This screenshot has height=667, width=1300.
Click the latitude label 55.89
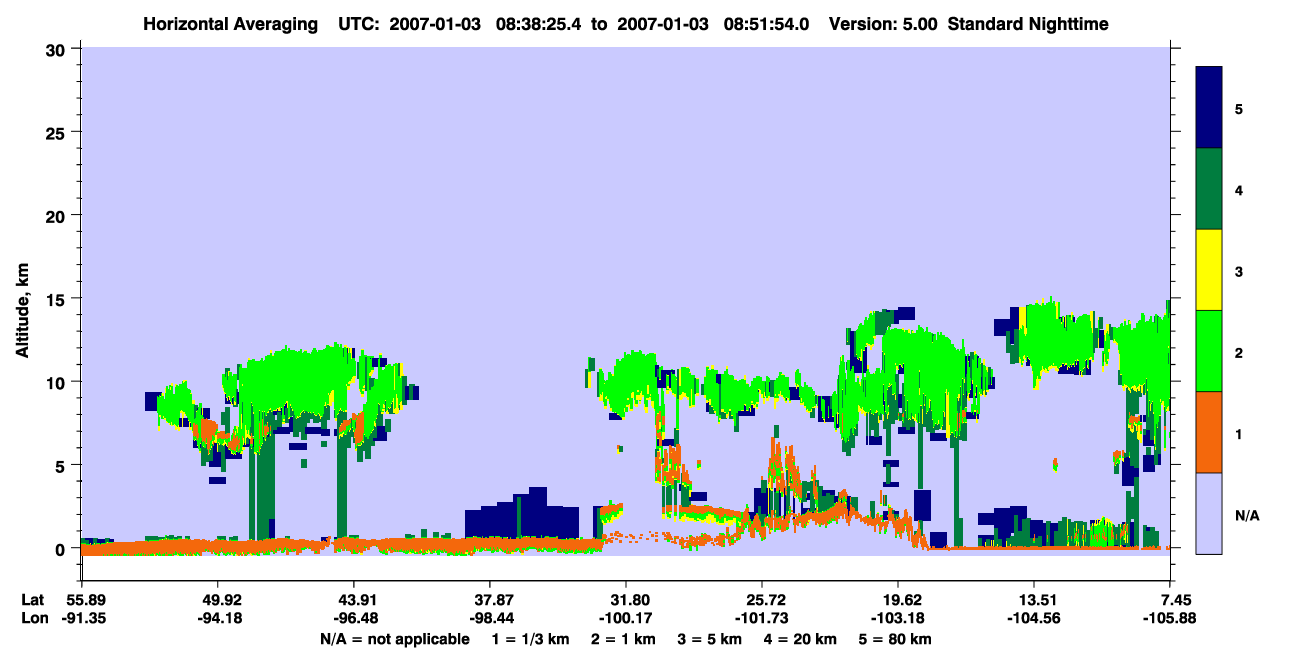click(x=82, y=600)
